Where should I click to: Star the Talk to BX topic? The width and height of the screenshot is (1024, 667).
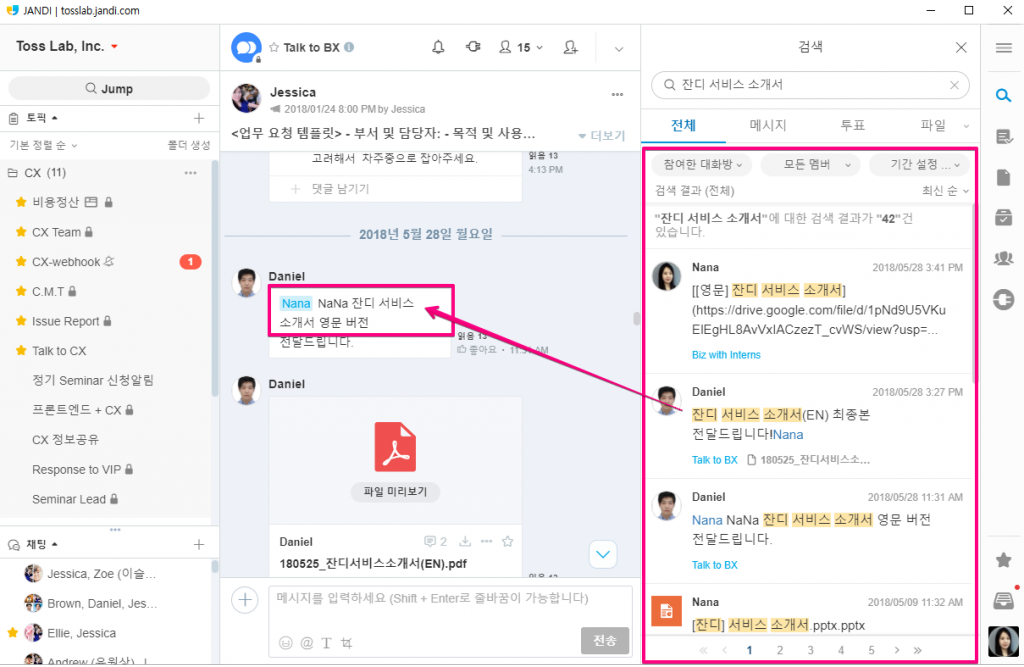click(x=273, y=47)
